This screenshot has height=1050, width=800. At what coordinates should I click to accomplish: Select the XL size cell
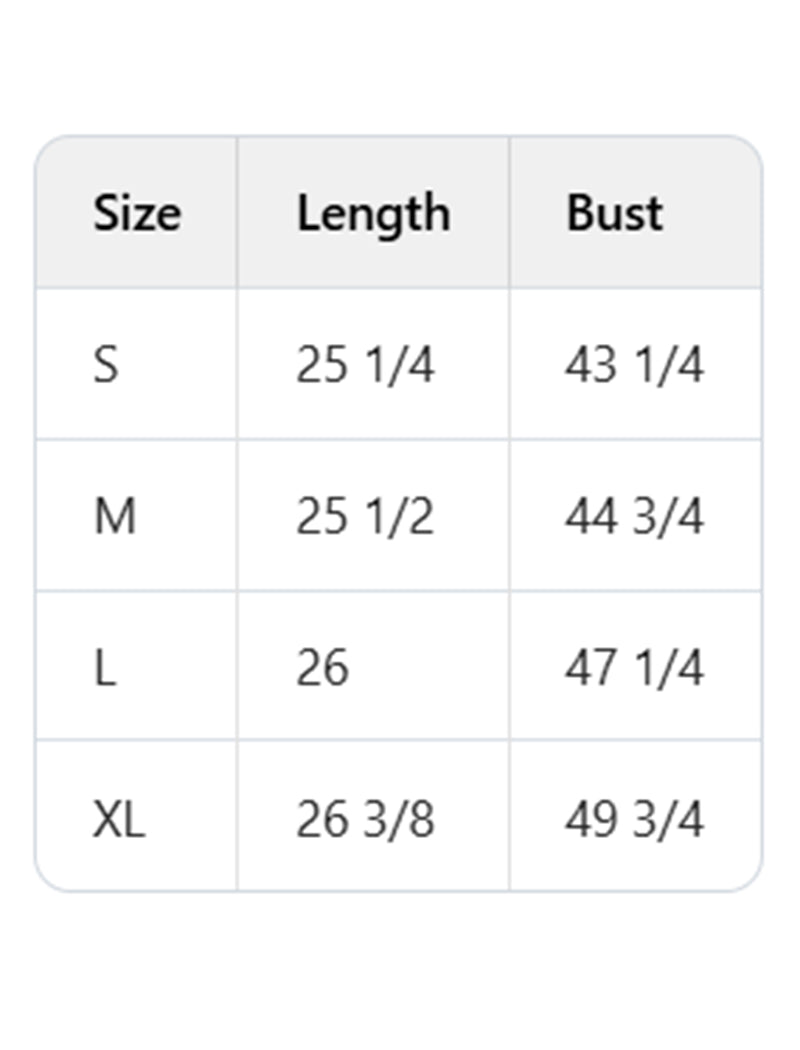pyautogui.click(x=119, y=820)
